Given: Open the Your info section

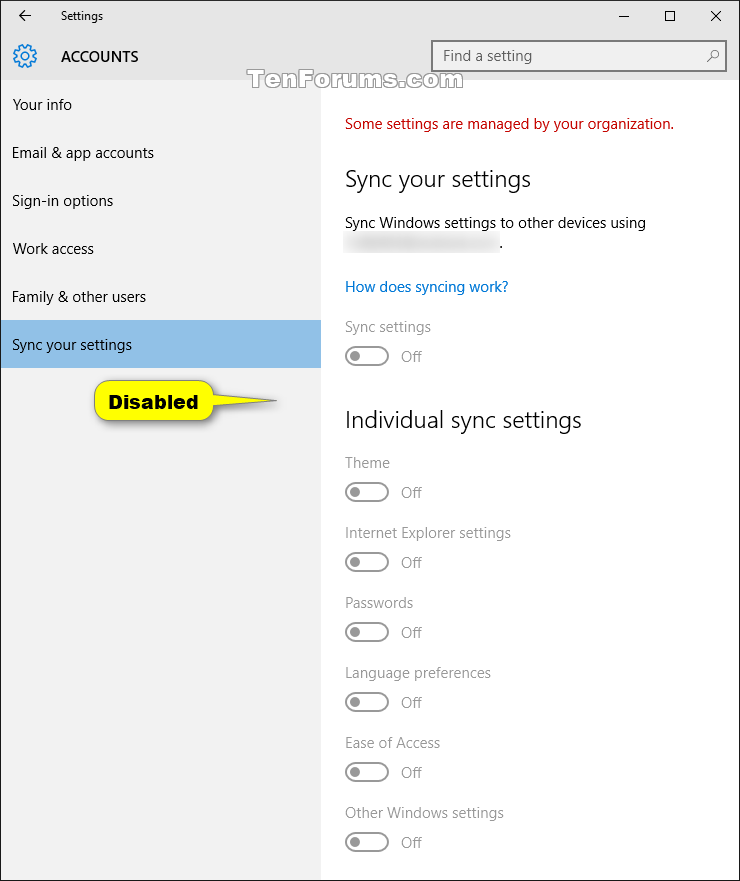Looking at the screenshot, I should pyautogui.click(x=42, y=105).
